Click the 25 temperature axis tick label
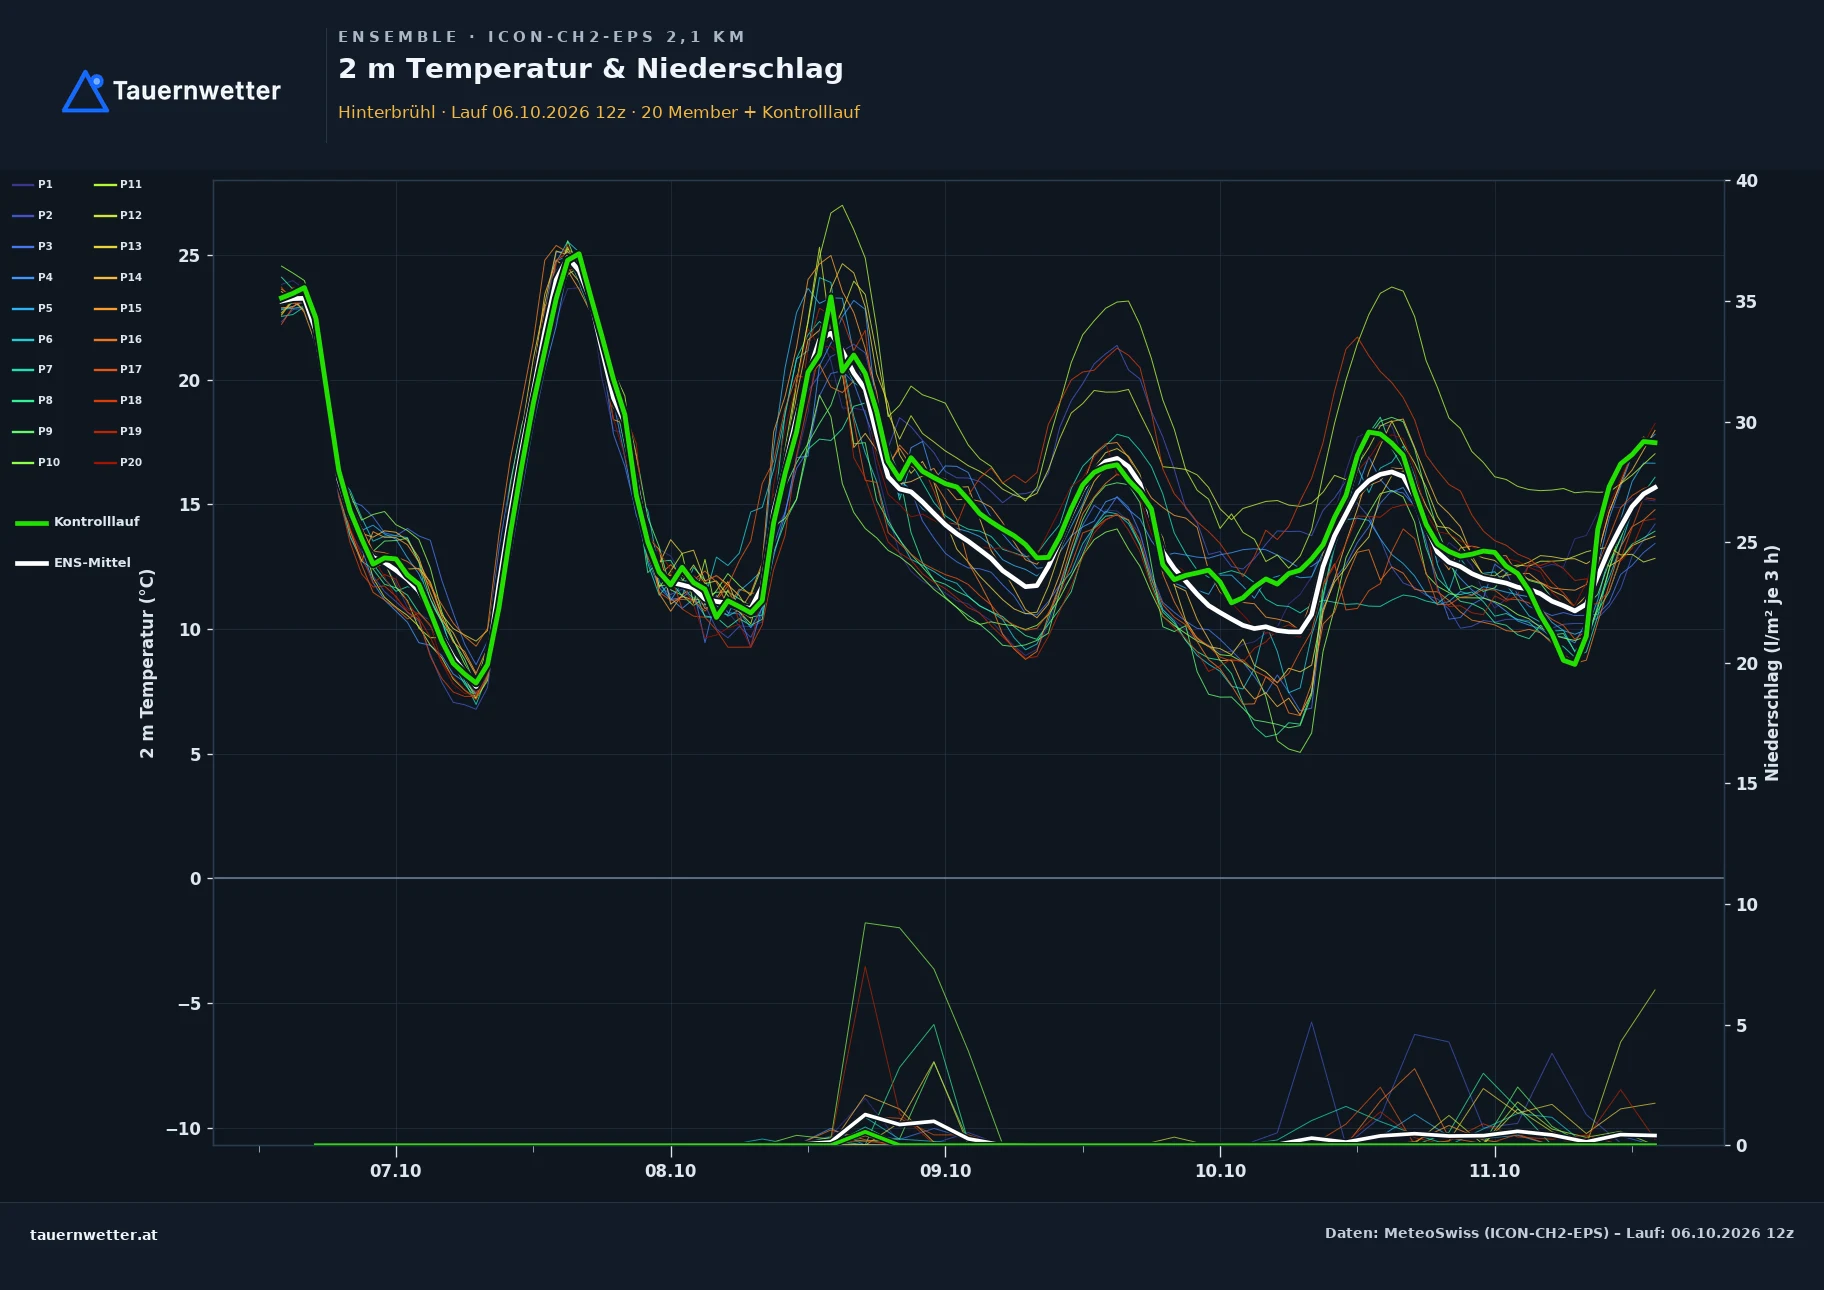The width and height of the screenshot is (1824, 1290). tap(189, 256)
